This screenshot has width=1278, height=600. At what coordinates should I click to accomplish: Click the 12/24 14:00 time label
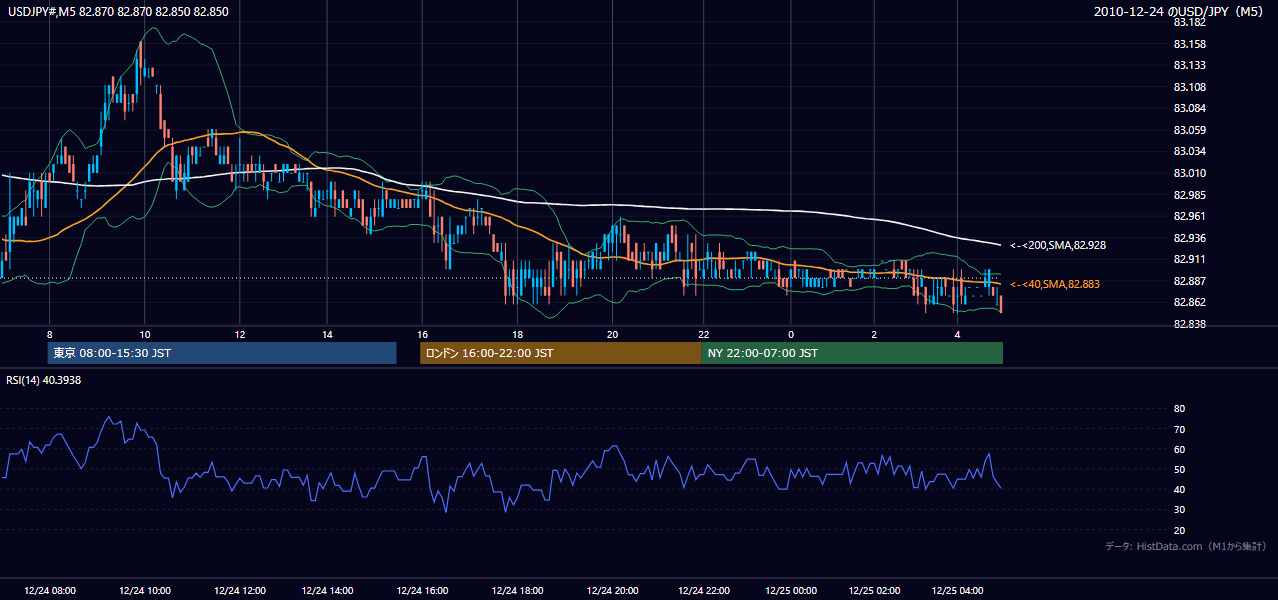[328, 590]
